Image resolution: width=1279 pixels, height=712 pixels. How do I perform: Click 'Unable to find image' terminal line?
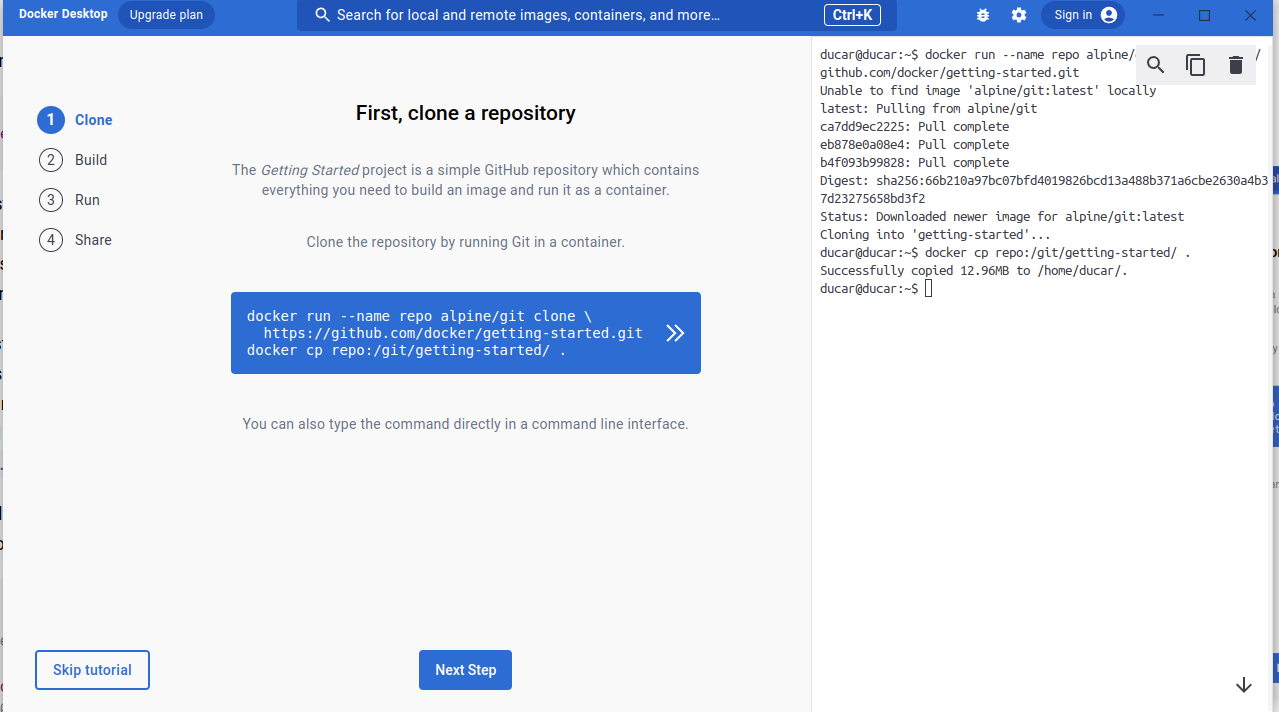tap(988, 91)
